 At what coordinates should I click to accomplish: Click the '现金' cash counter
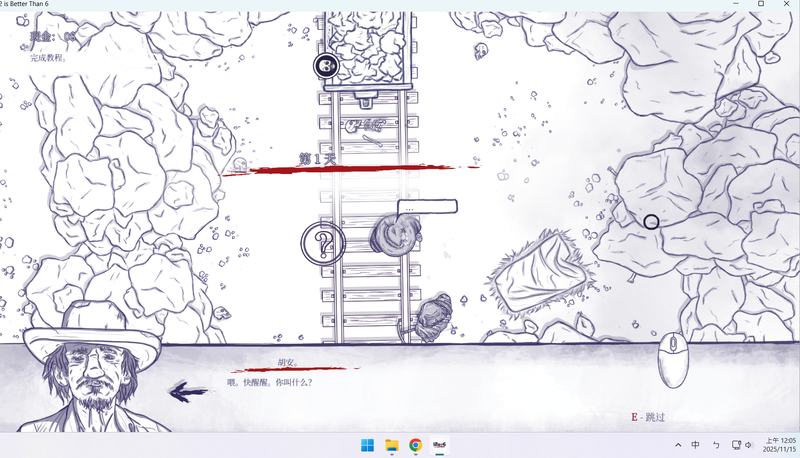(x=53, y=36)
